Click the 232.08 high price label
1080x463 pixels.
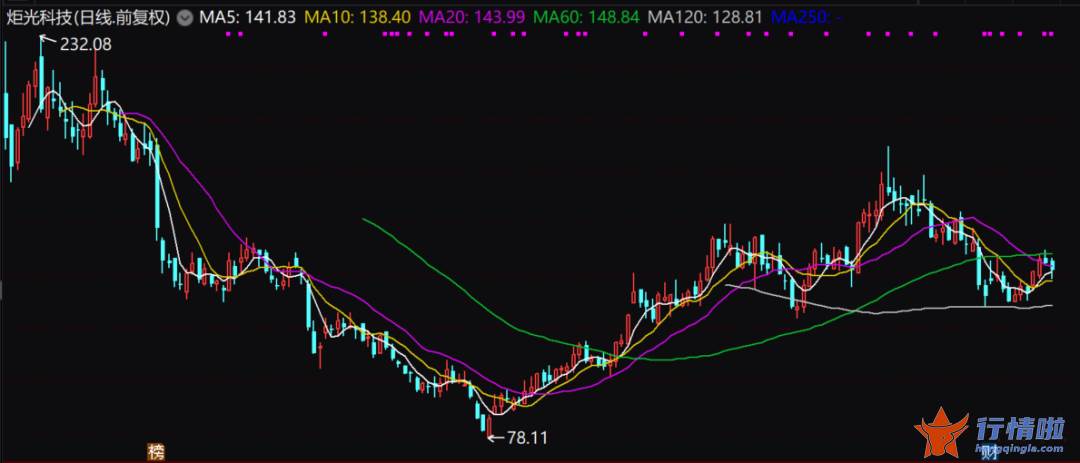(x=85, y=45)
